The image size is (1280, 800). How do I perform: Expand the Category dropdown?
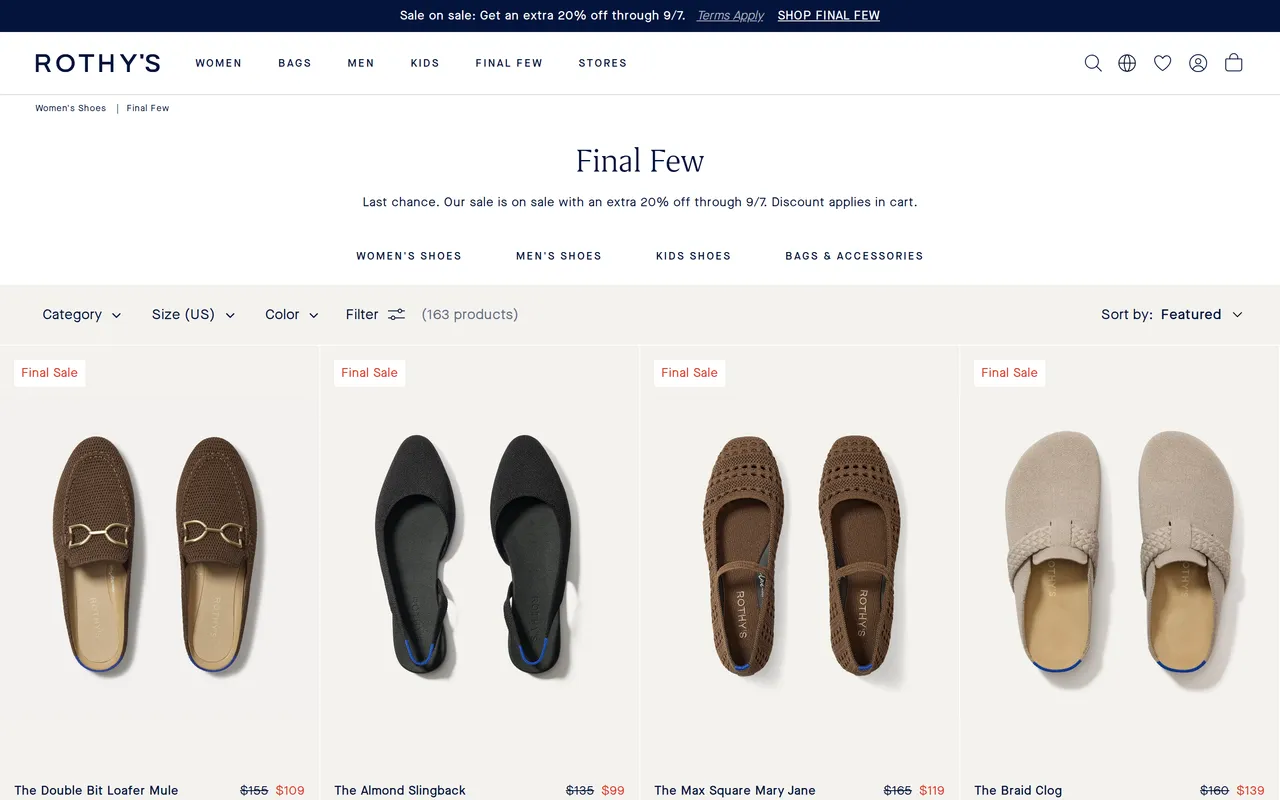tap(81, 314)
